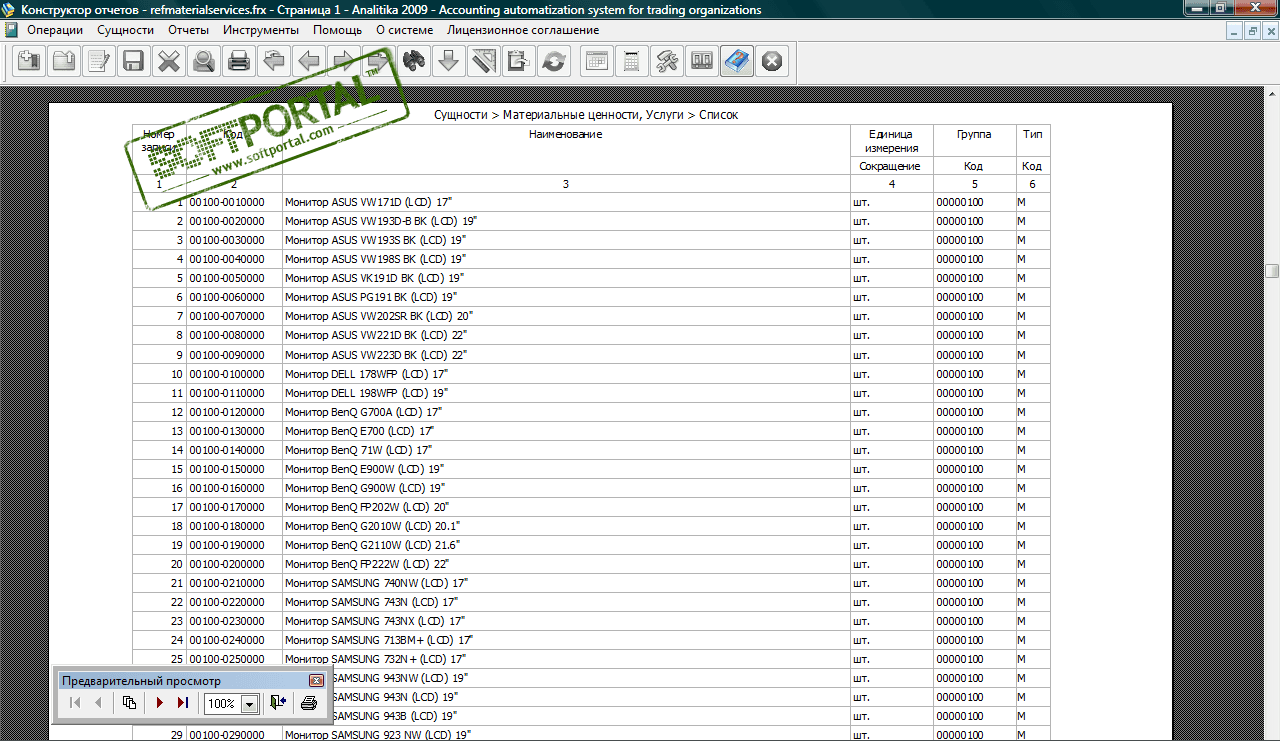This screenshot has width=1280, height=741.
Task: Click the go-to-page icon in preview toolbar
Action: point(129,703)
